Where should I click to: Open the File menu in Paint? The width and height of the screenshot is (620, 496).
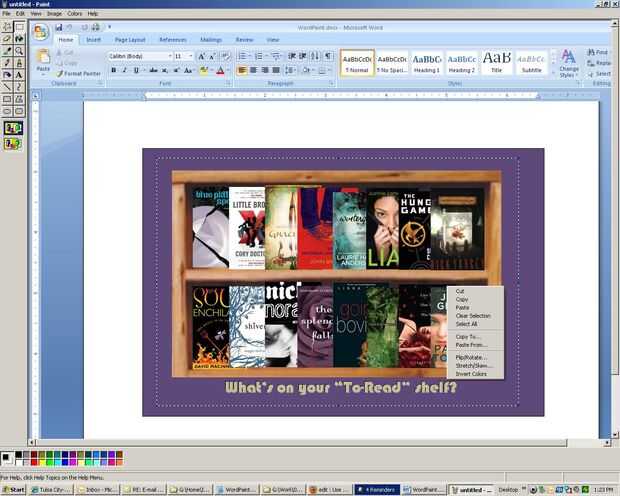pos(6,13)
